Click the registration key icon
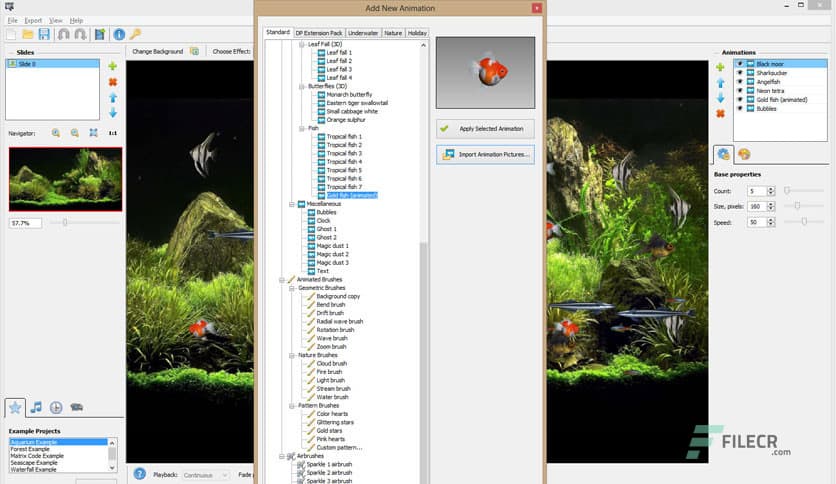 [x=135, y=35]
